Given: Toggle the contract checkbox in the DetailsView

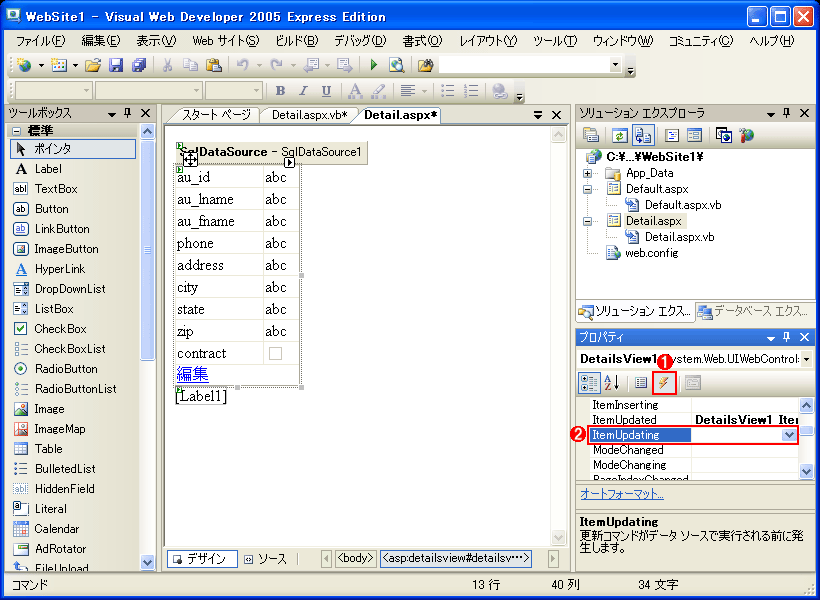Looking at the screenshot, I should [x=275, y=354].
